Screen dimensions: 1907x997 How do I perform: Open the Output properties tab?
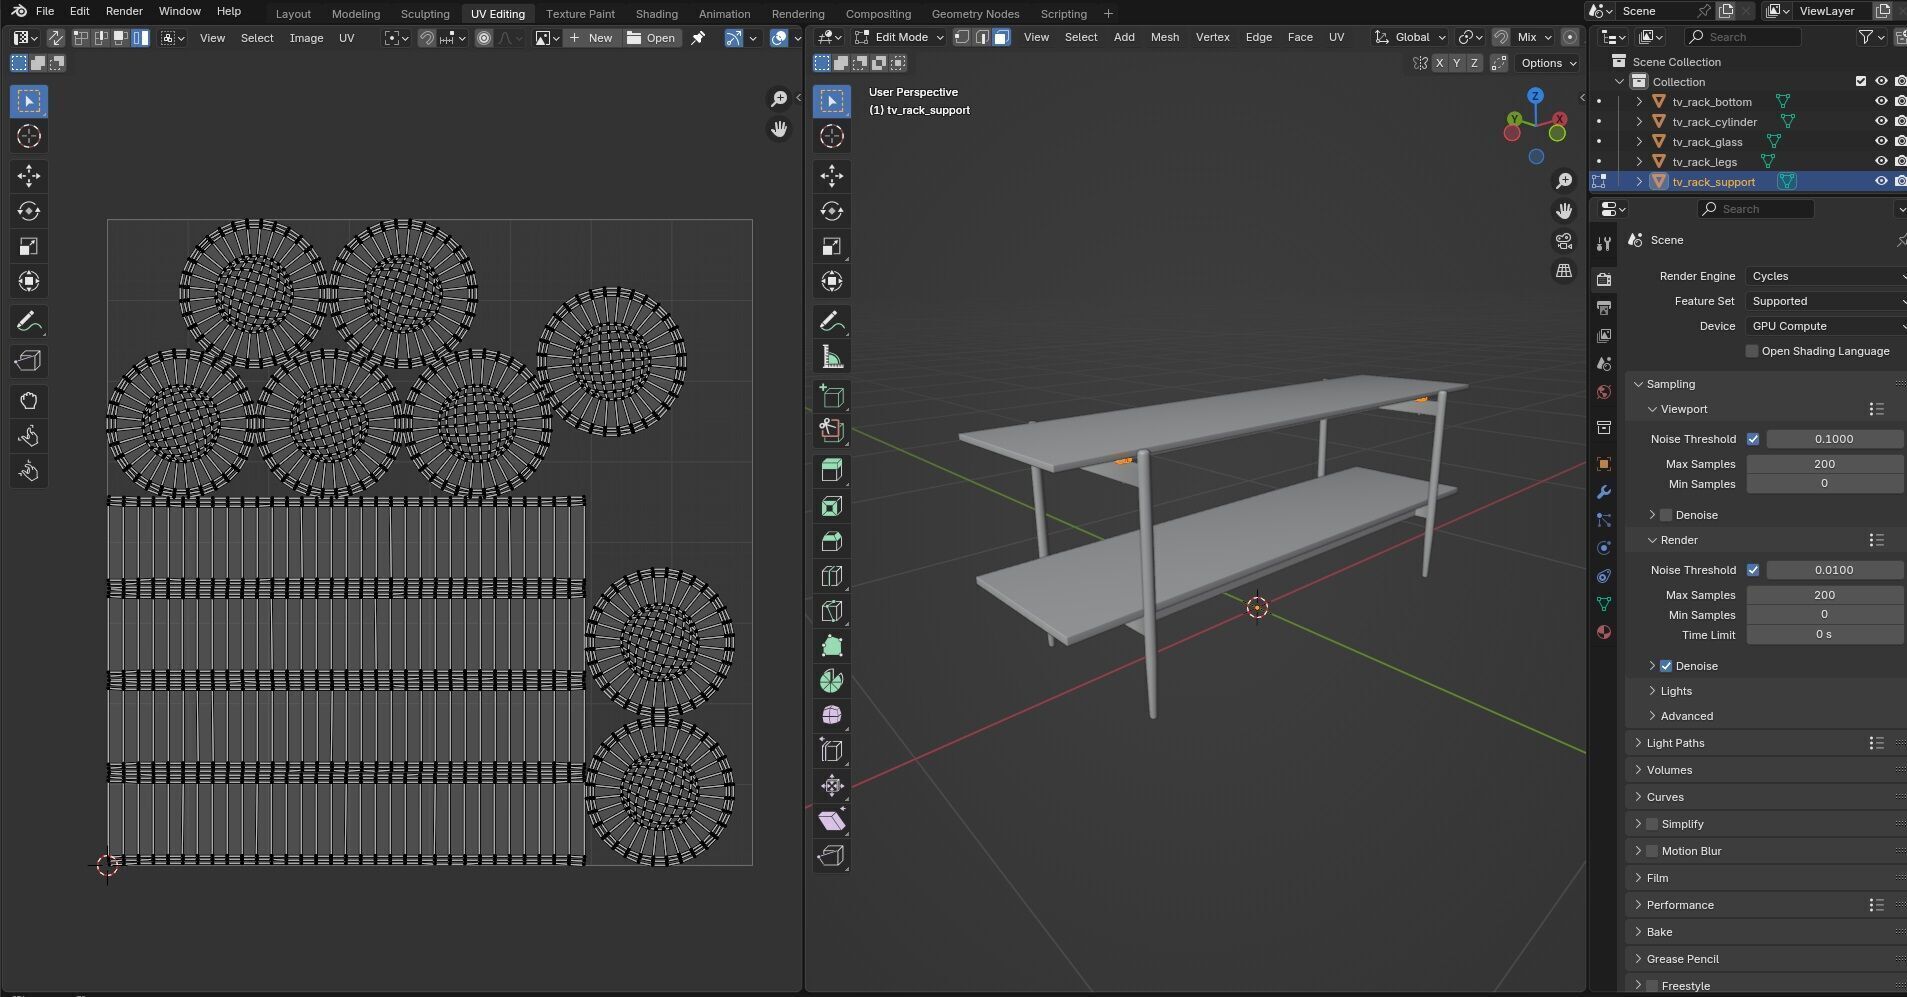pos(1604,308)
